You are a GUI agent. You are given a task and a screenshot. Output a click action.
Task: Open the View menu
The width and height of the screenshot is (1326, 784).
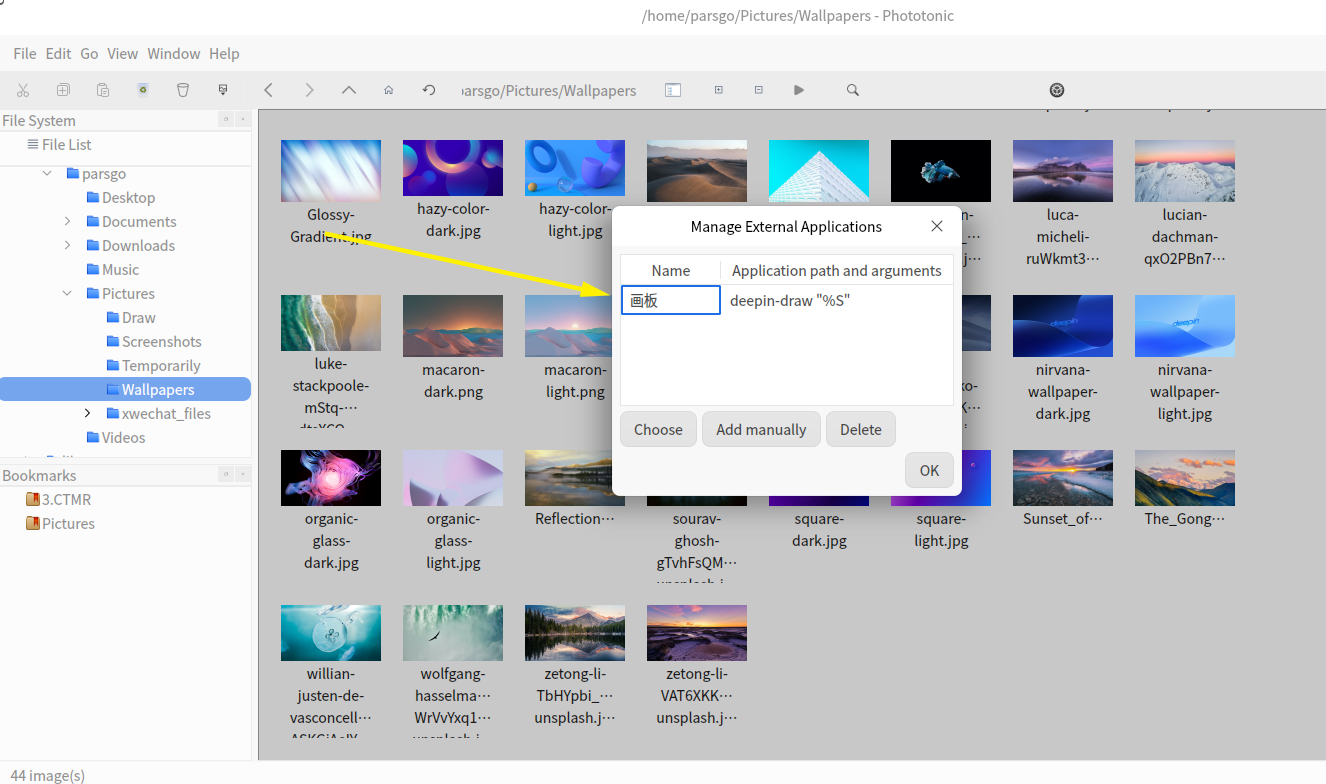click(x=123, y=54)
